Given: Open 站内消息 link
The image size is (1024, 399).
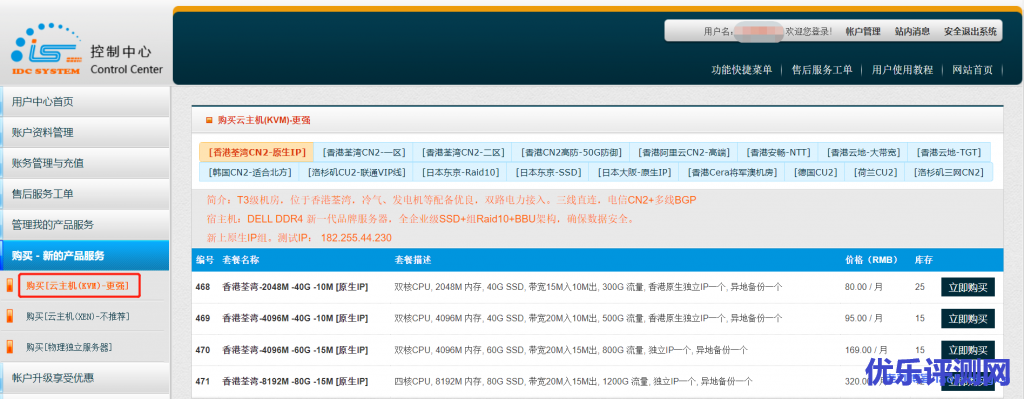Looking at the screenshot, I should click(912, 31).
